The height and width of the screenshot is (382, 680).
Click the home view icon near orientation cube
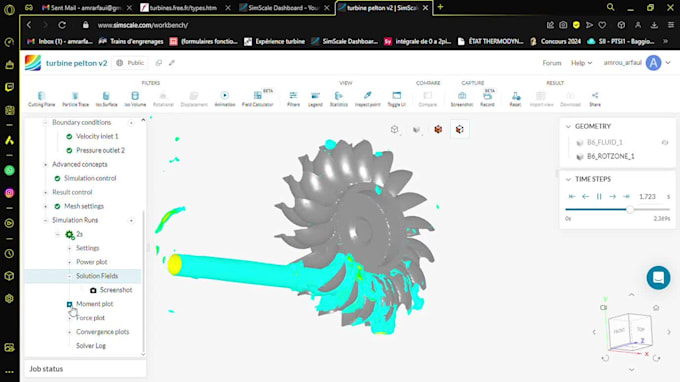click(656, 308)
